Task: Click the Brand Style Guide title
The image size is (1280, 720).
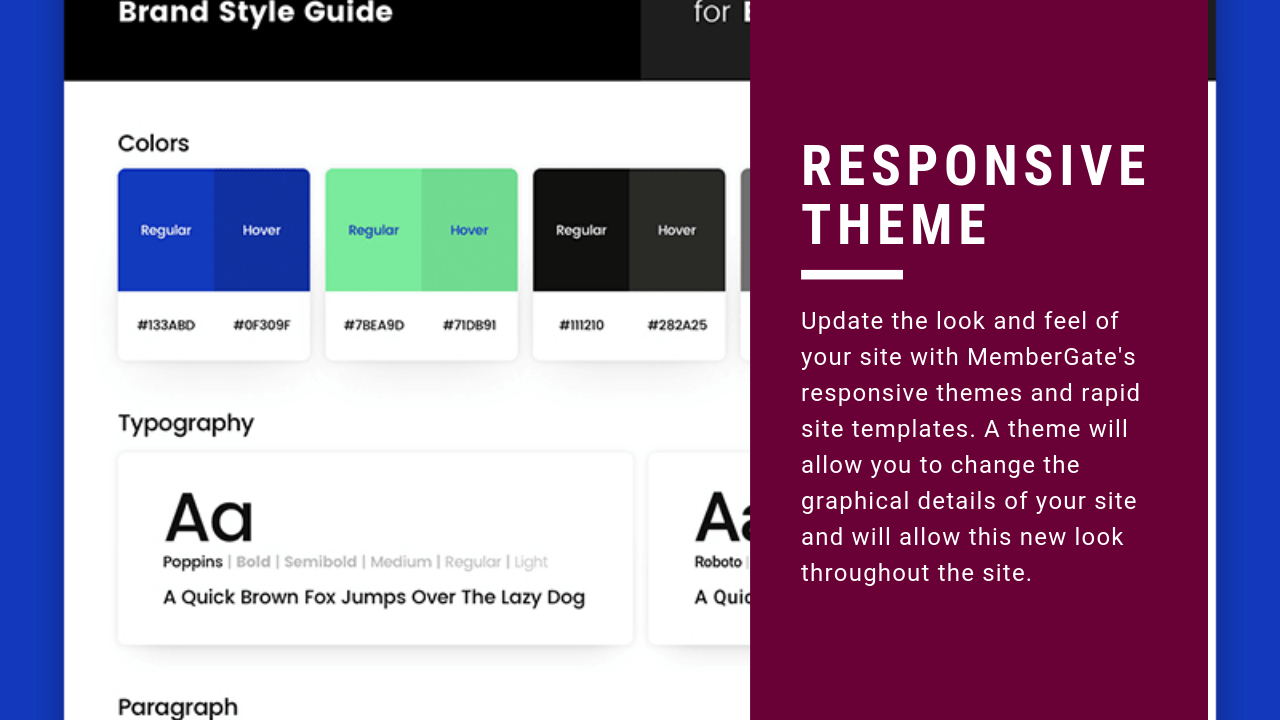Action: pyautogui.click(x=255, y=14)
